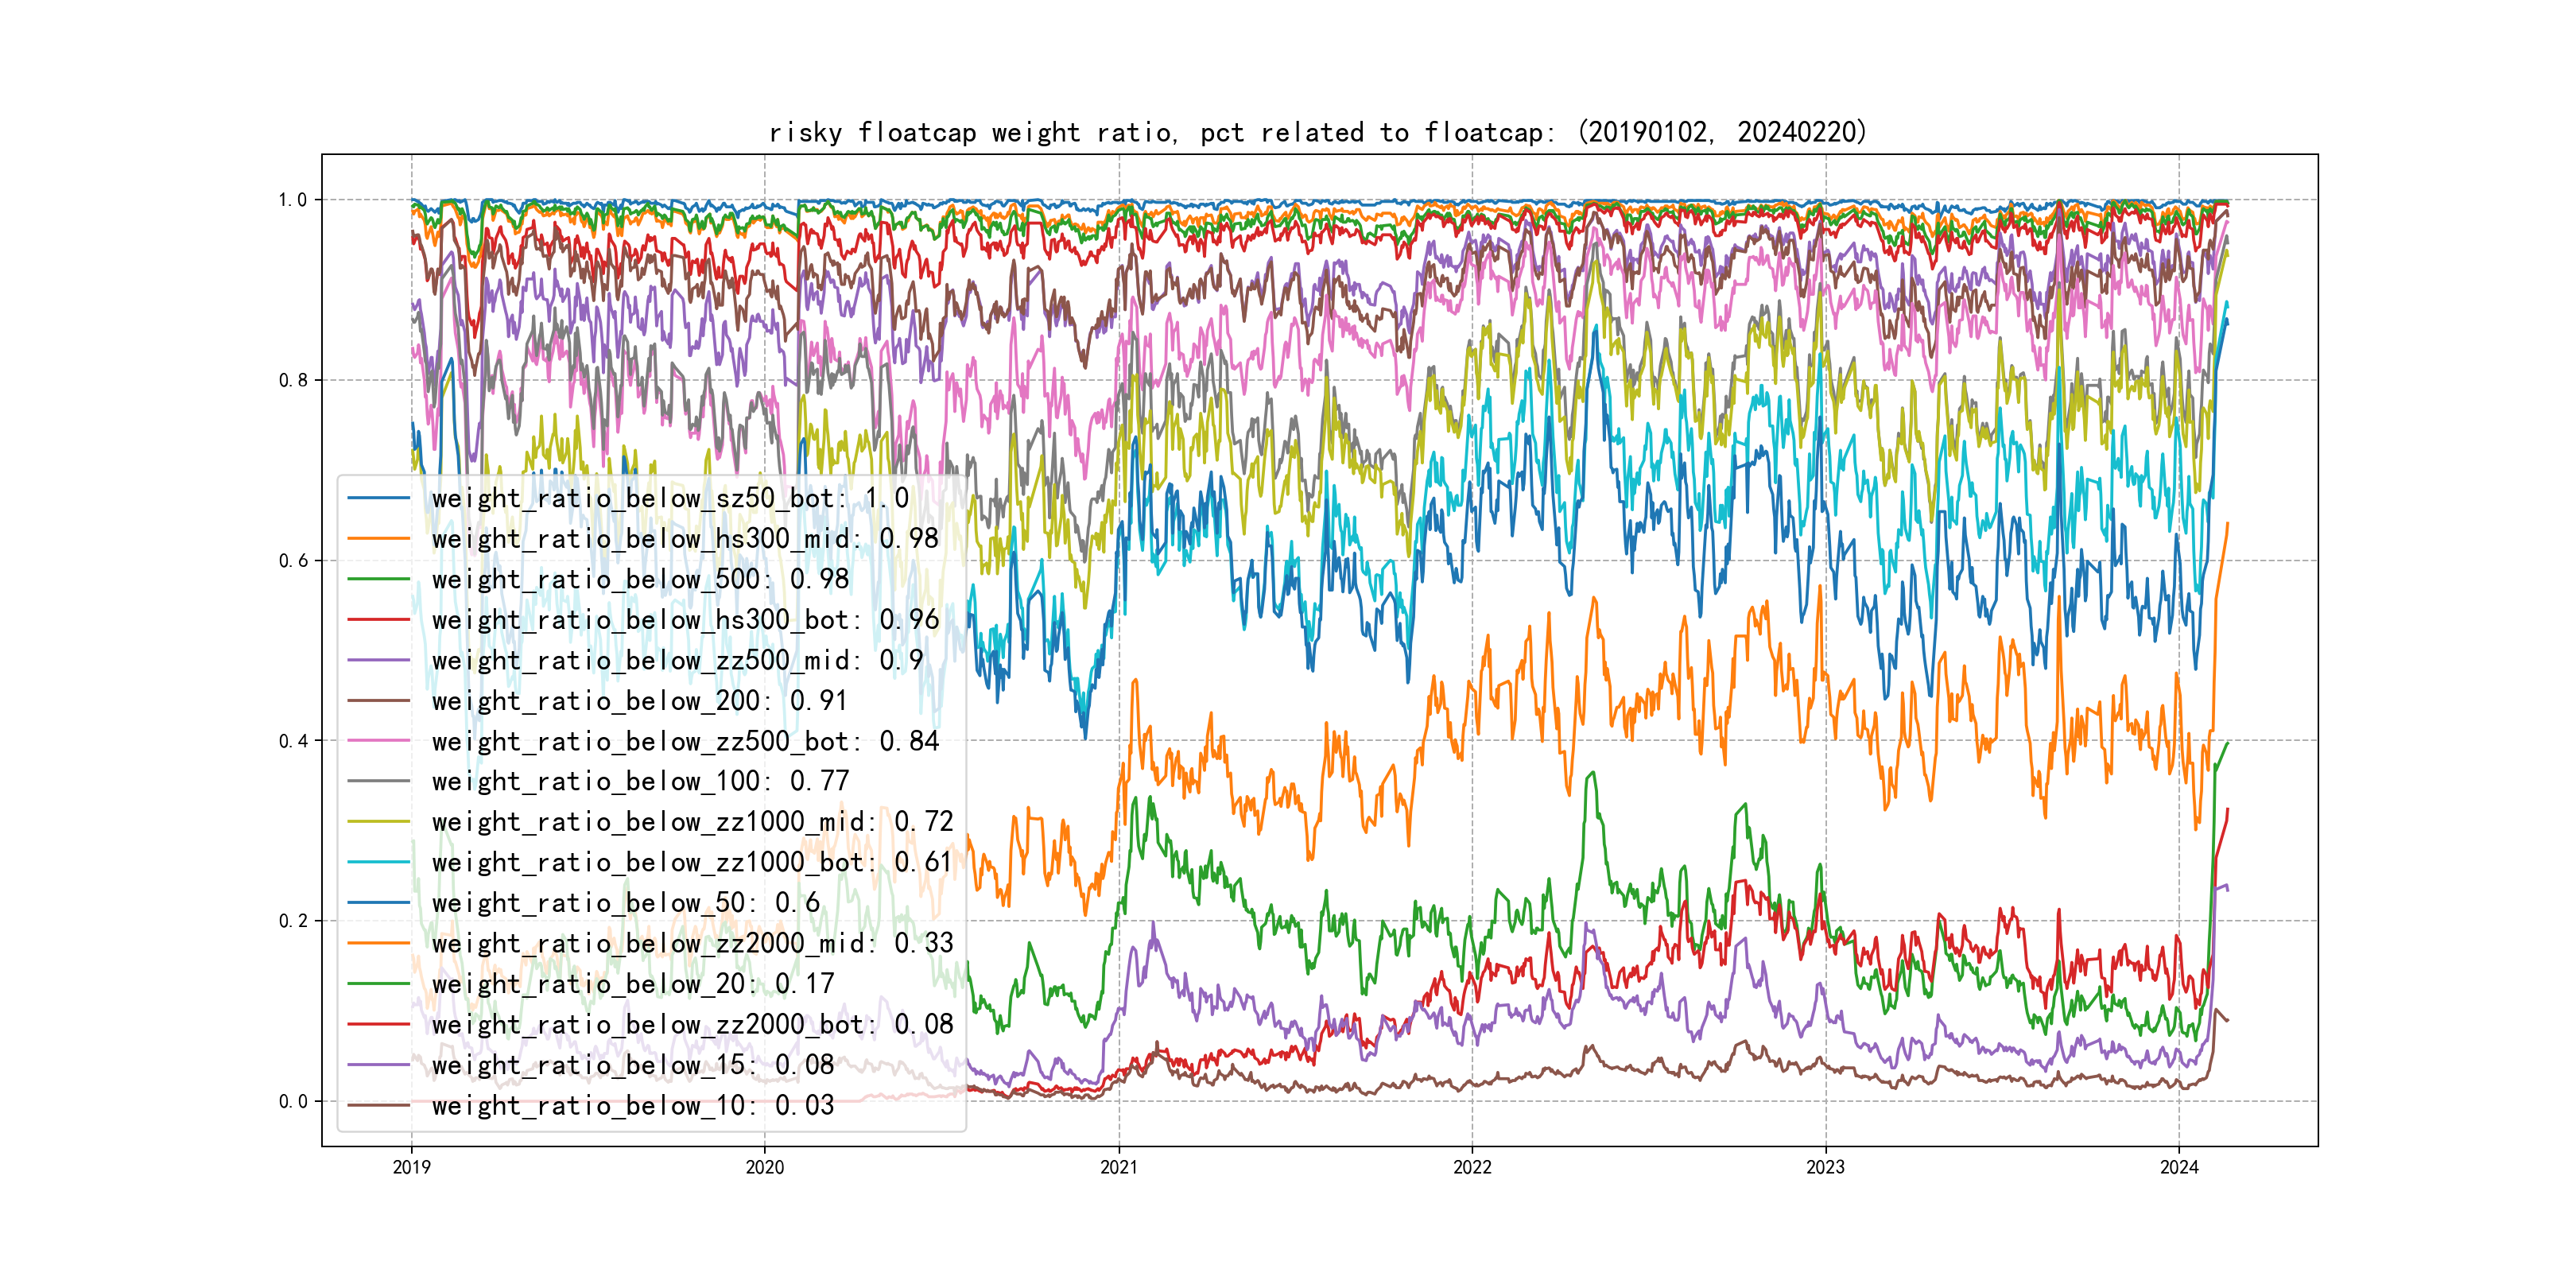Select legend entry weight_ratio_below_zz2000_mid

(x=692, y=943)
